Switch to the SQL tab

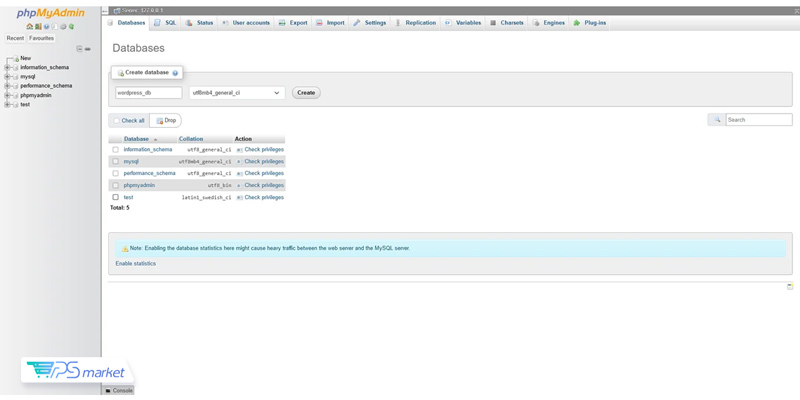tap(165, 23)
